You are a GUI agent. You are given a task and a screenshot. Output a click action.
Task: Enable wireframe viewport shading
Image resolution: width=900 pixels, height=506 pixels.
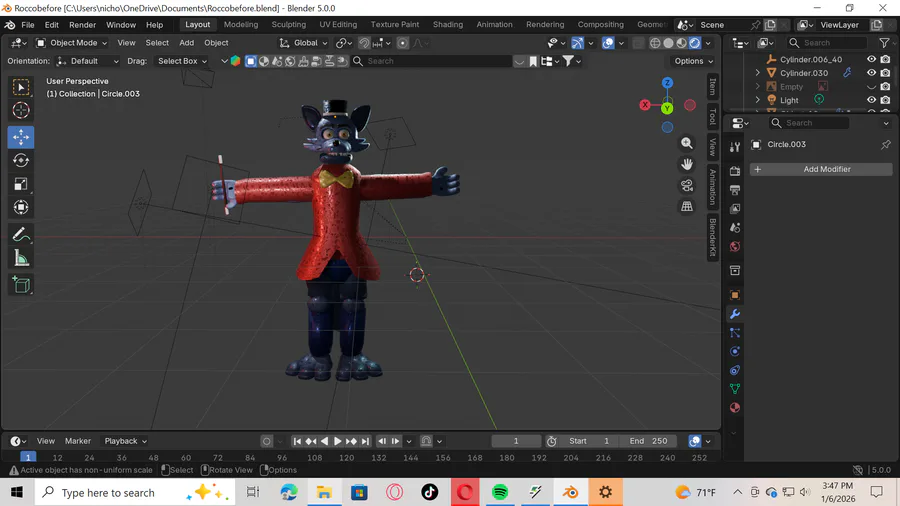click(x=655, y=43)
